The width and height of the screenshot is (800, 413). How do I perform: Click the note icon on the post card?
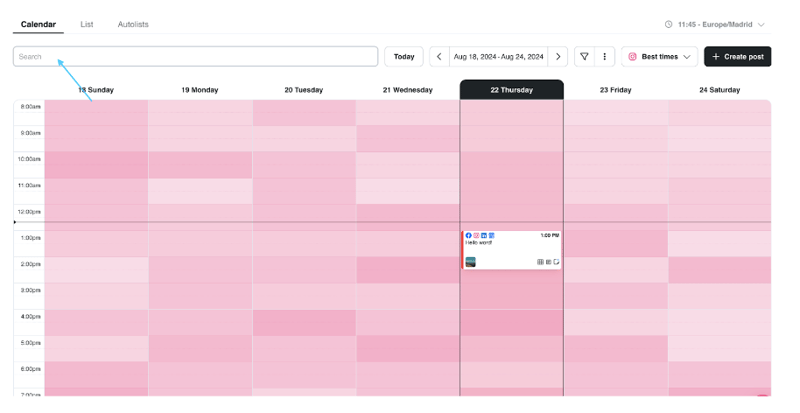[x=556, y=262]
